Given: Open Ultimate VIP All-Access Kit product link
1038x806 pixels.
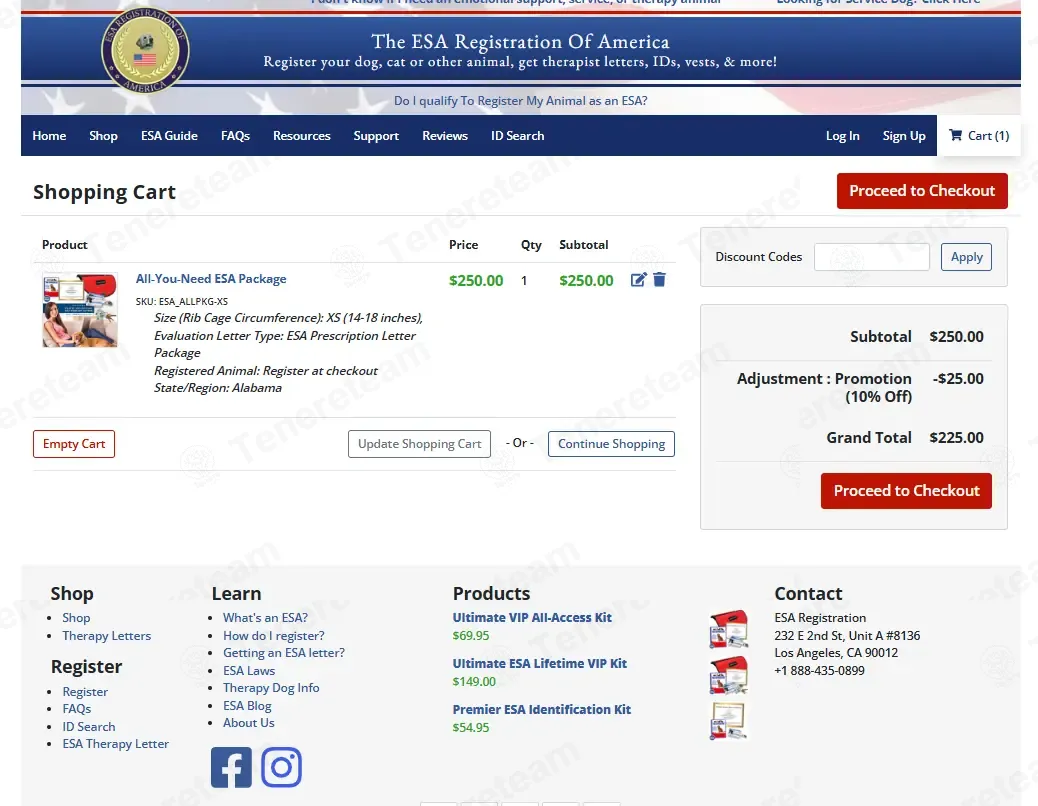Looking at the screenshot, I should click(x=532, y=617).
